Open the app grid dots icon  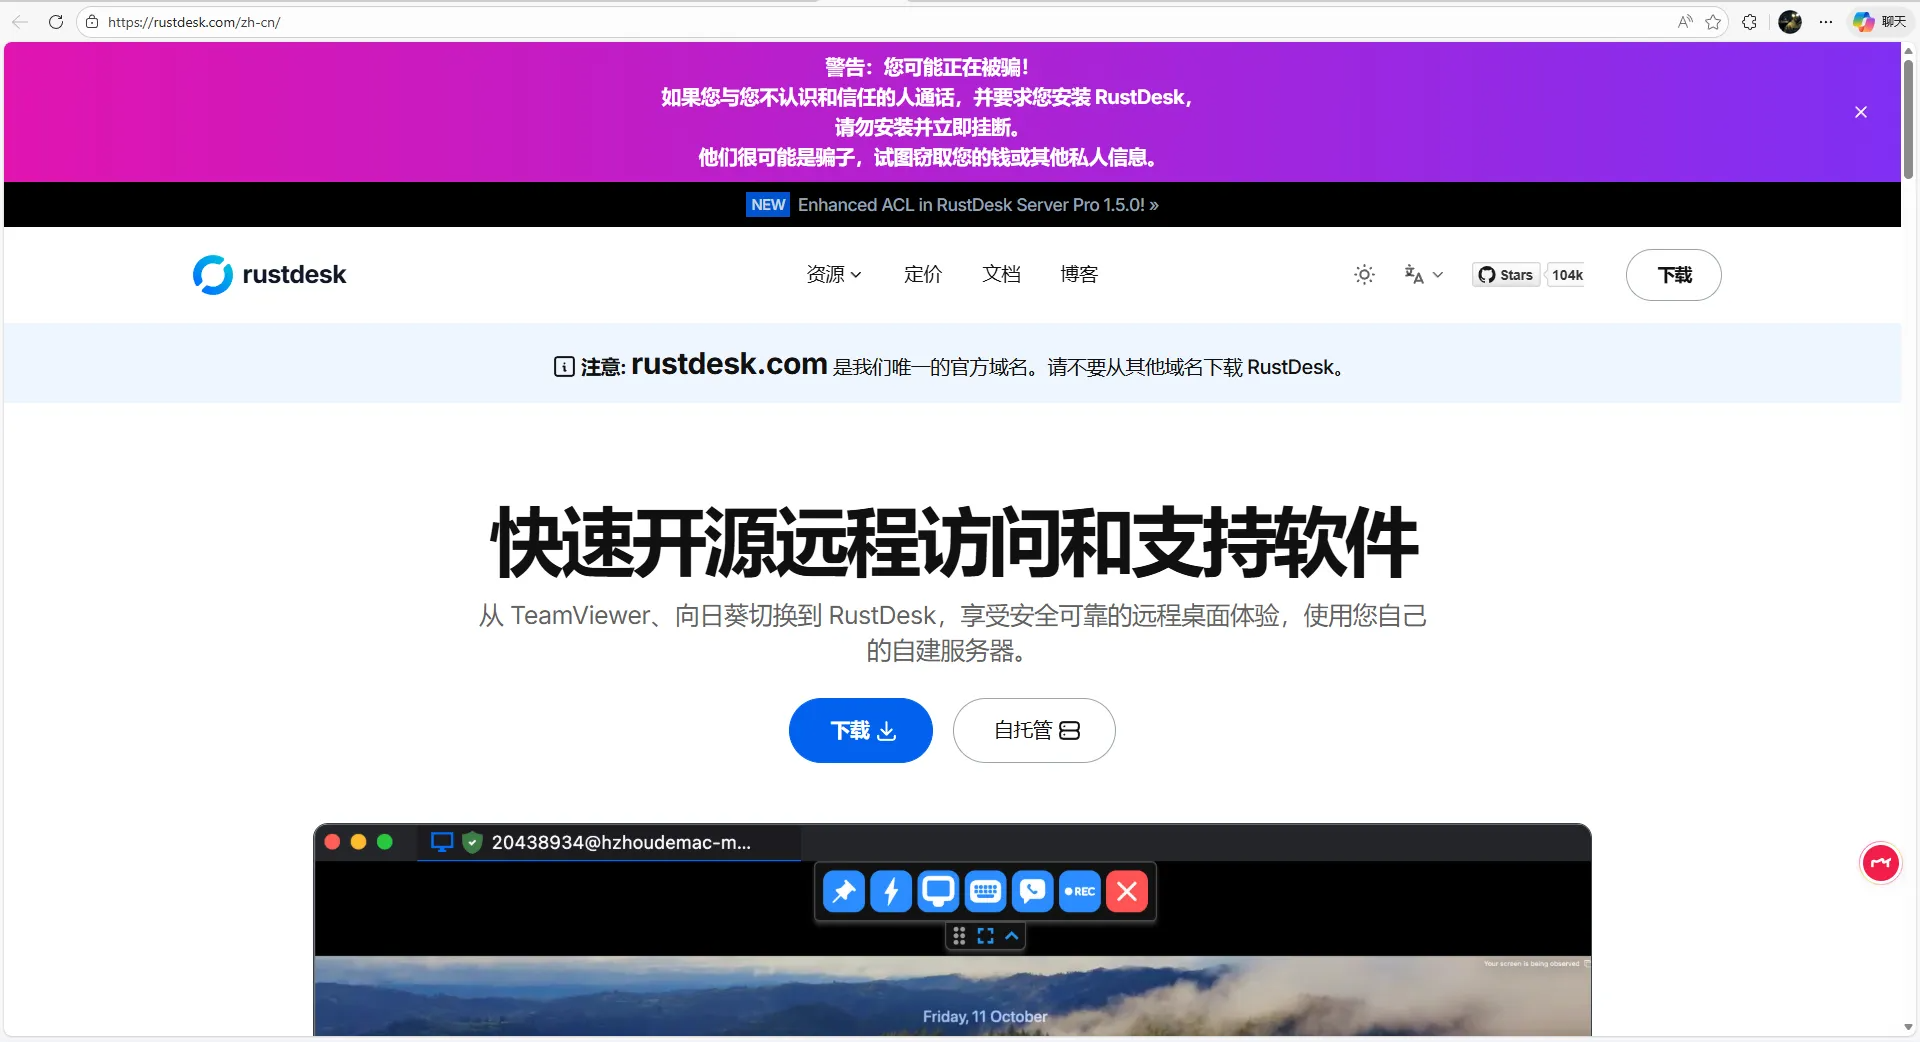tap(959, 936)
